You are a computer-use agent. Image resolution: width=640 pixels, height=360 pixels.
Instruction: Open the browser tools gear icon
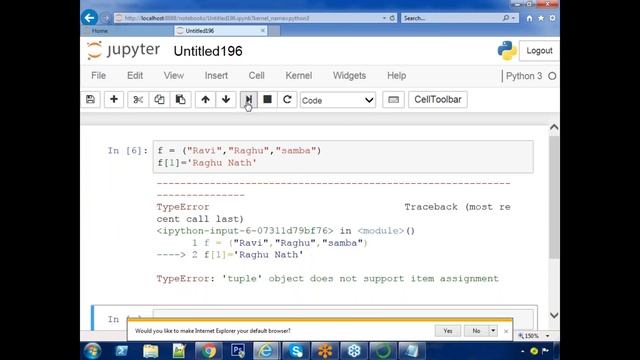(552, 18)
